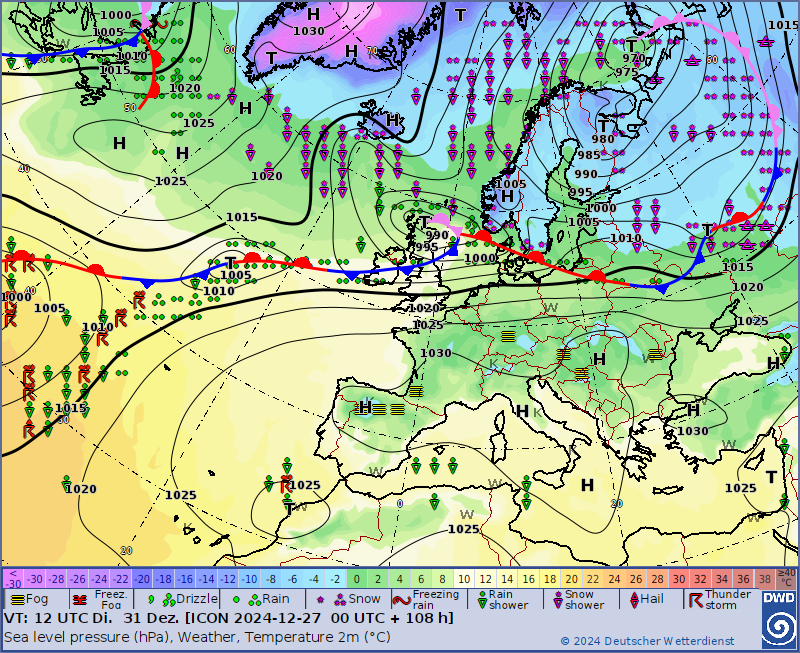Image resolution: width=800 pixels, height=653 pixels.
Task: Click the Hail legend symbol
Action: 632,600
